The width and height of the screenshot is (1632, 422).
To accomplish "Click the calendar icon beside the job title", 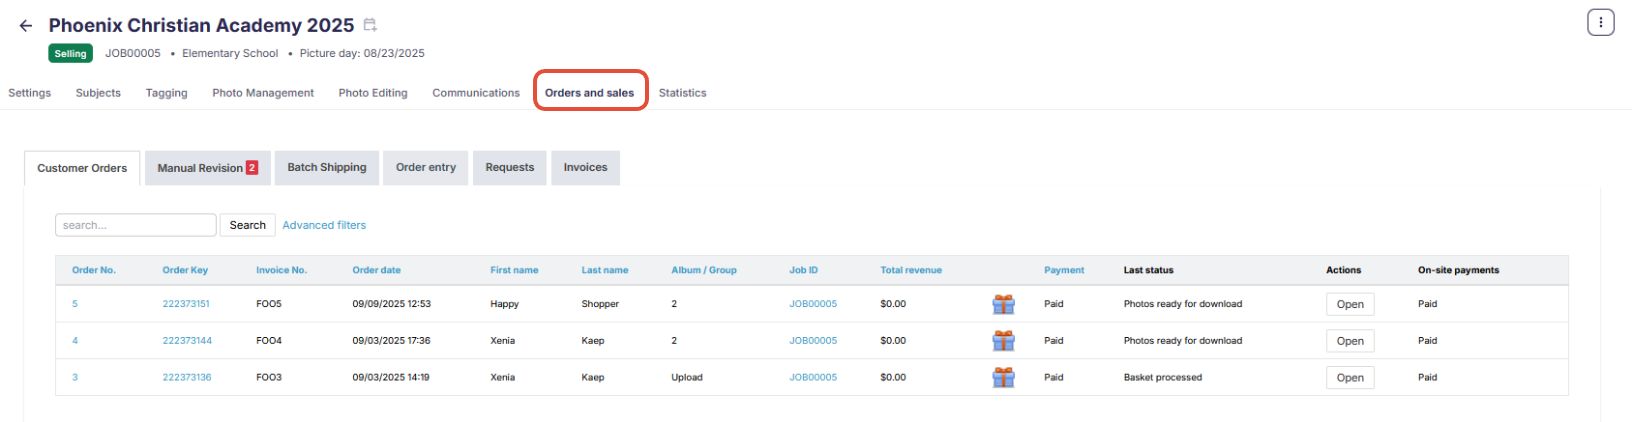I will [x=370, y=25].
